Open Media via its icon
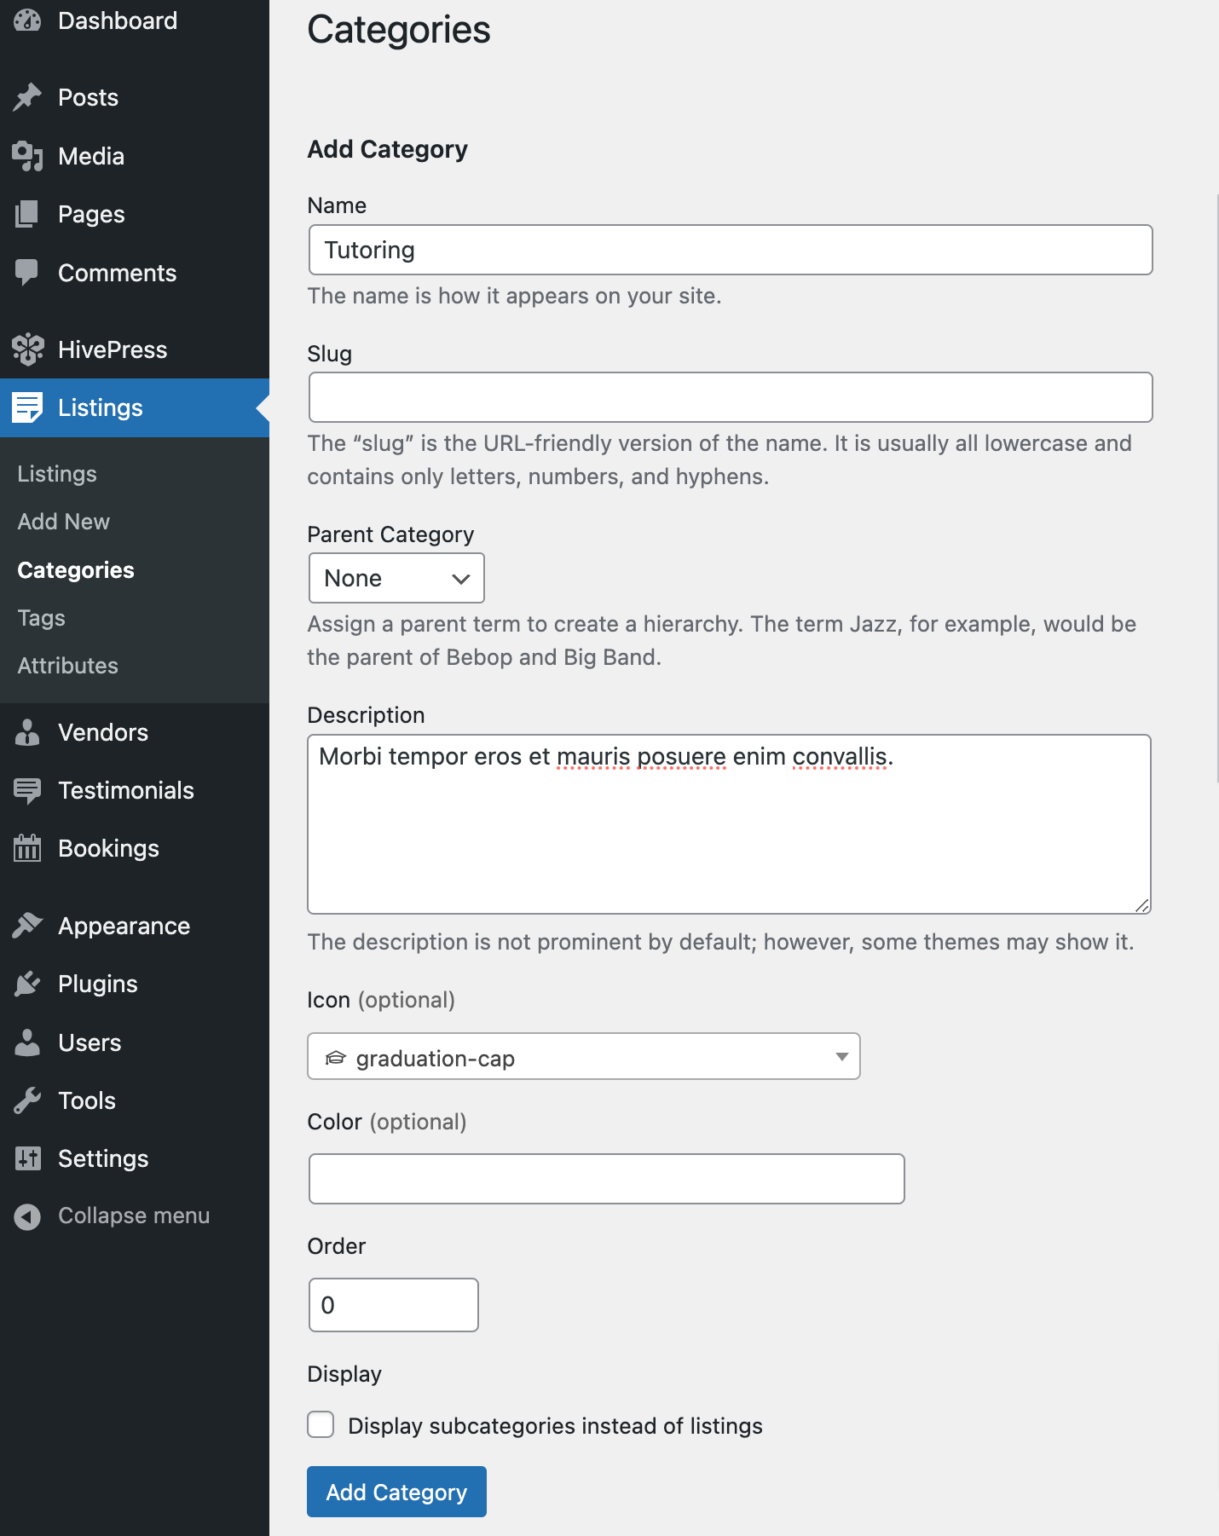This screenshot has height=1536, width=1219. click(26, 156)
